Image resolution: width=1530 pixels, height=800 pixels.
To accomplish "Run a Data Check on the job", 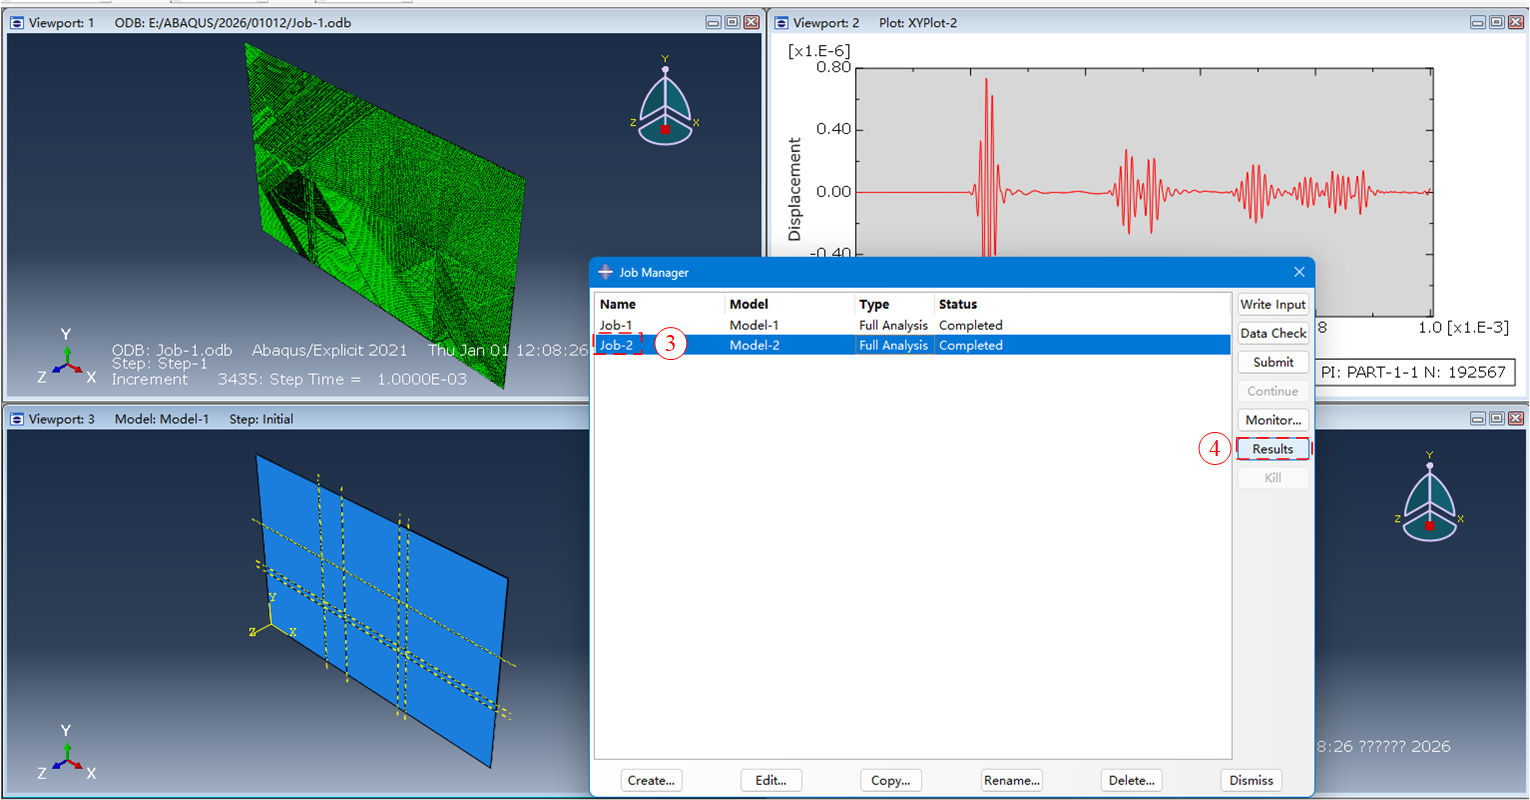I will 1273,334.
